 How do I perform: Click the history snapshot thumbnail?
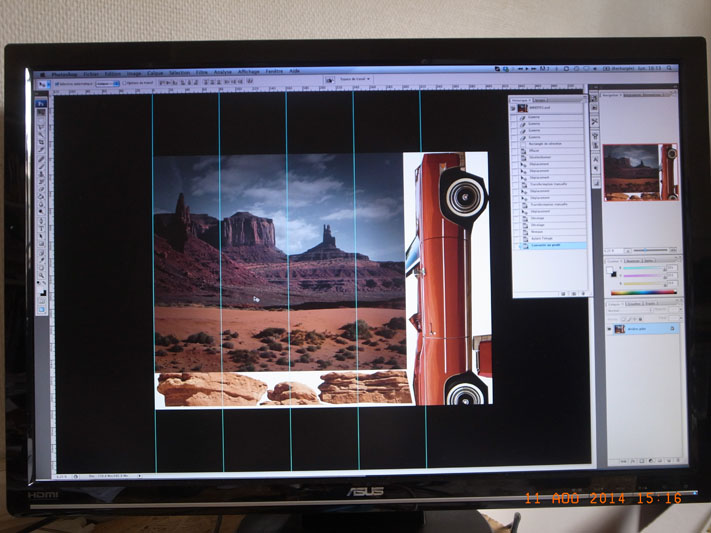click(x=523, y=108)
